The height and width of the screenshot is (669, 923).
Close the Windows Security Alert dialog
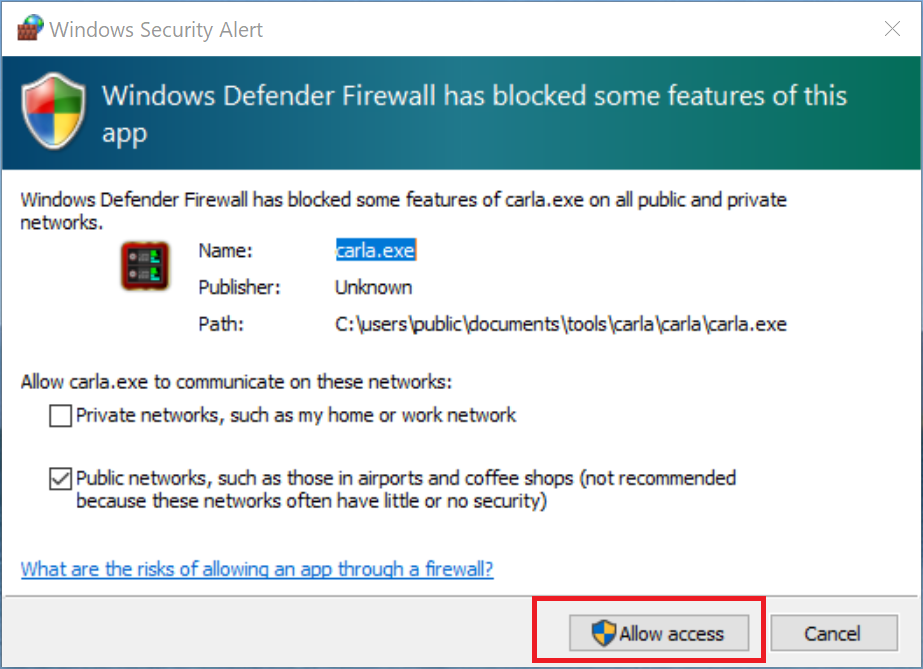[x=892, y=29]
